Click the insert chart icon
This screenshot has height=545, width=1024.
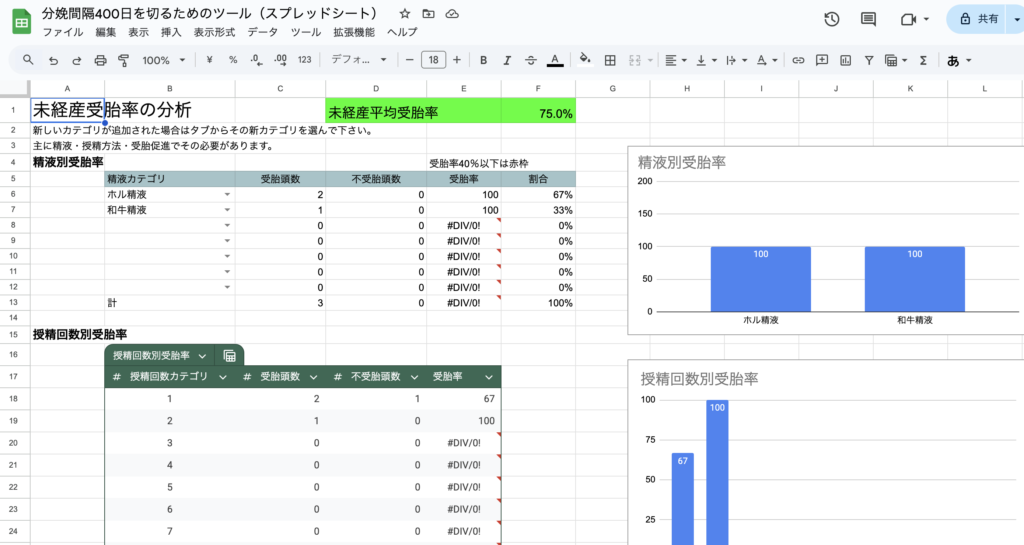[x=845, y=60]
